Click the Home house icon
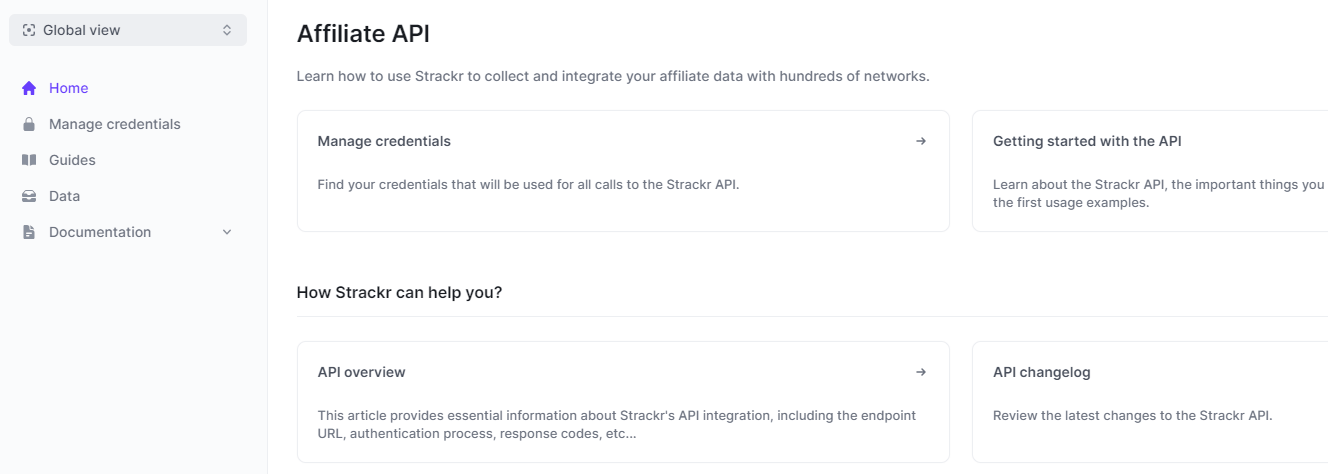The image size is (1328, 474). tap(29, 88)
